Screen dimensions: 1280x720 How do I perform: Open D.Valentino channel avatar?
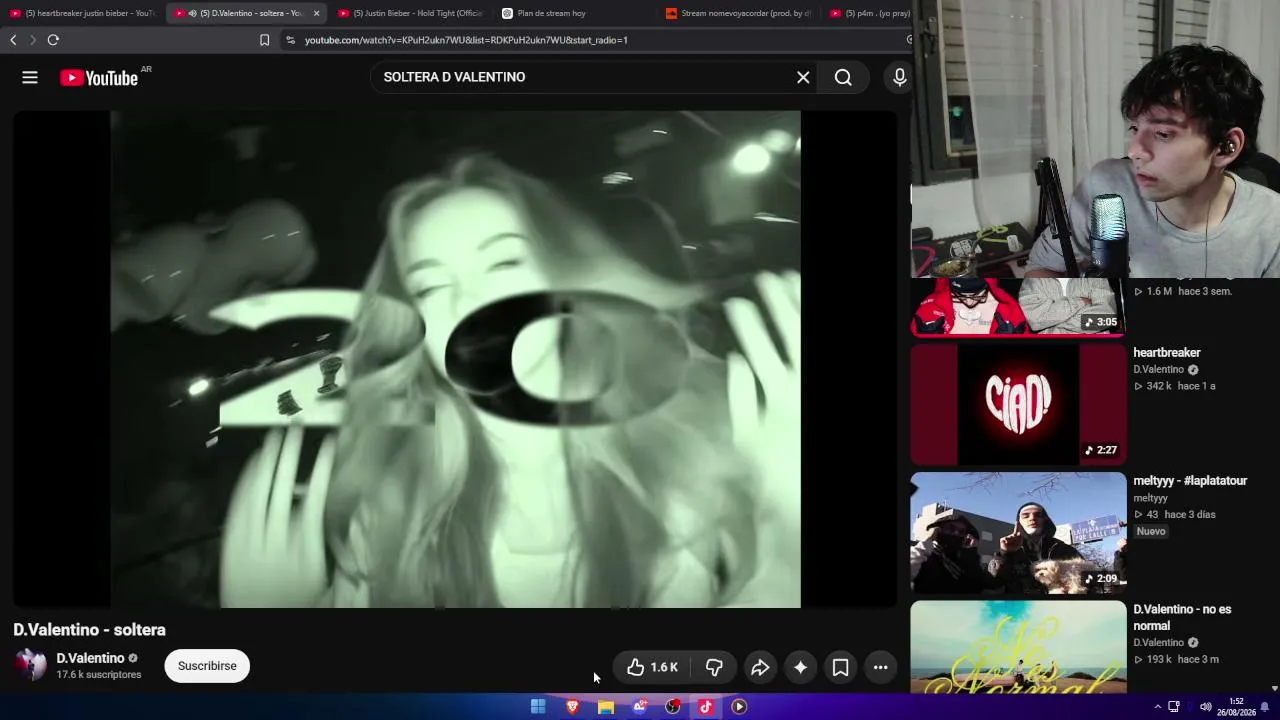30,665
